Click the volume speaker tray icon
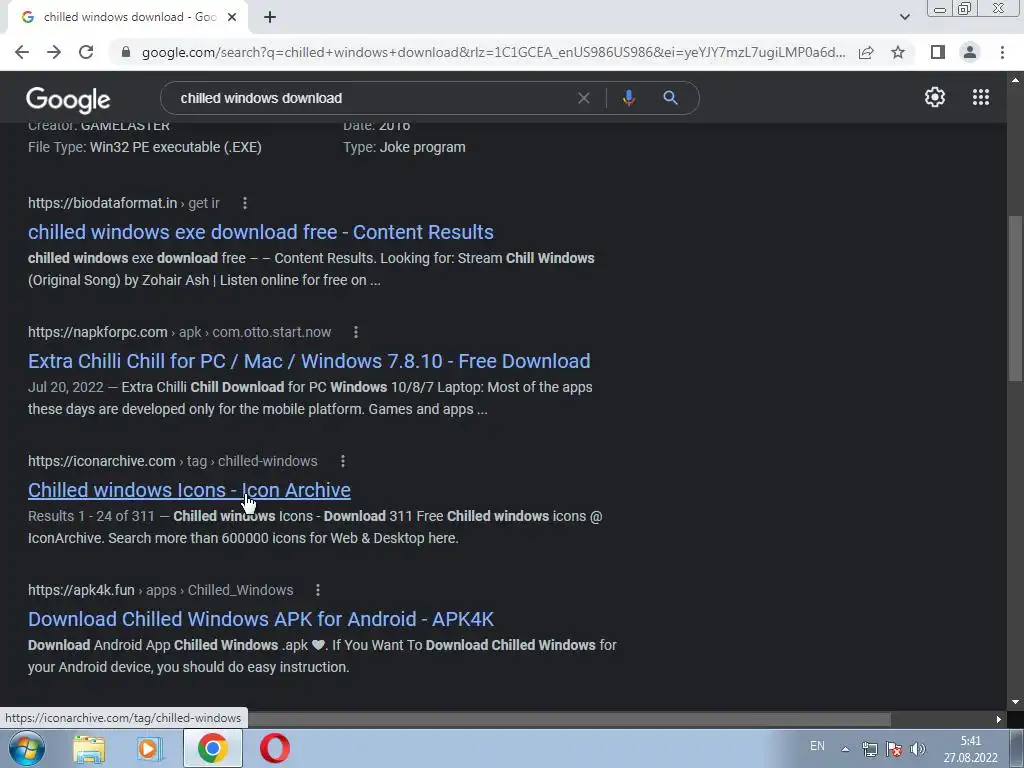This screenshot has height=768, width=1024. pyautogui.click(x=918, y=749)
